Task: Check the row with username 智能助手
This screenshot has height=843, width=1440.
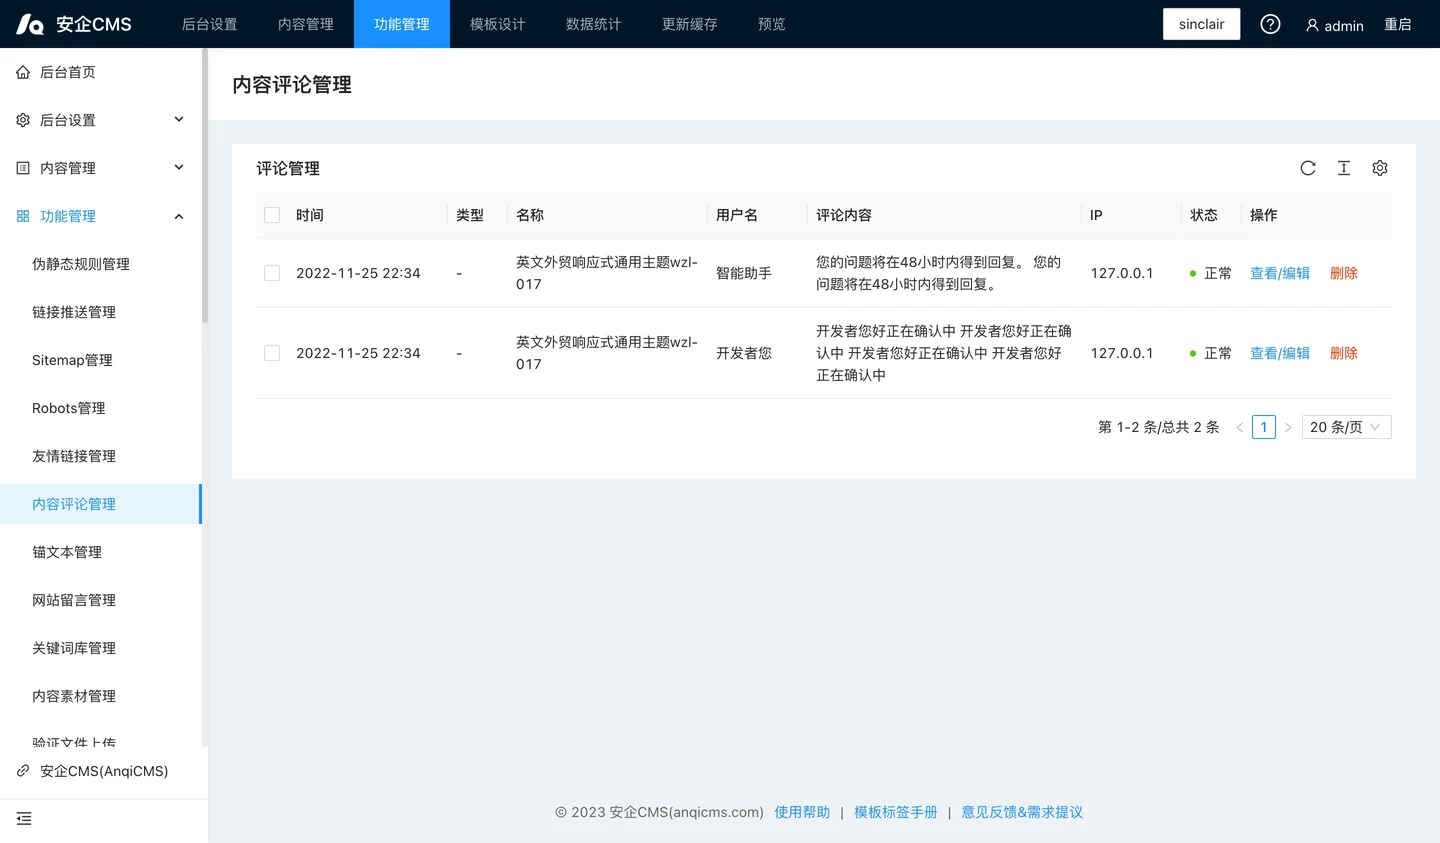Action: [272, 273]
